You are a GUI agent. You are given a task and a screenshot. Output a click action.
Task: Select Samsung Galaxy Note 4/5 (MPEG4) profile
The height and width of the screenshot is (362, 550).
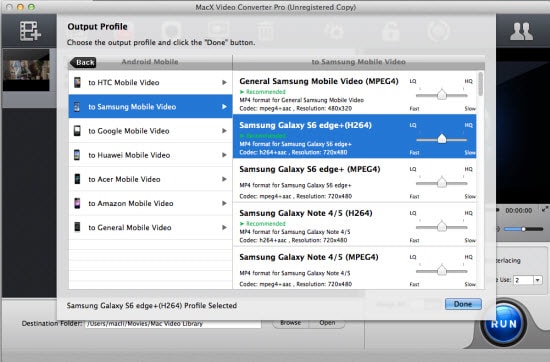(x=355, y=268)
